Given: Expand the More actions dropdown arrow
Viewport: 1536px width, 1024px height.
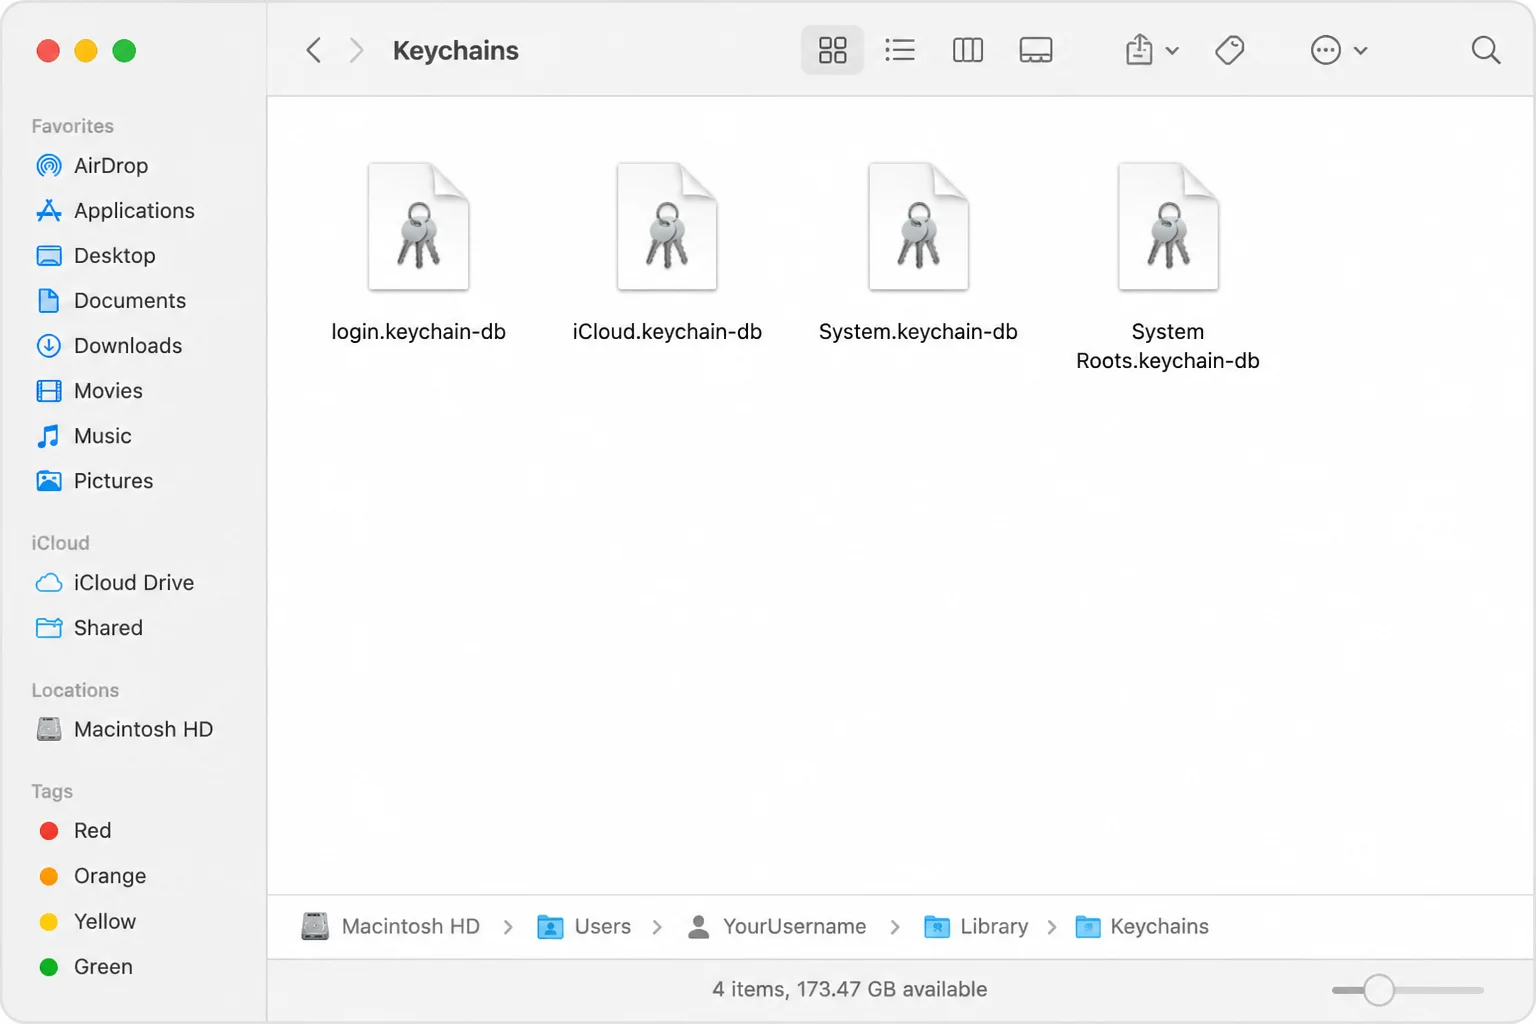Looking at the screenshot, I should click(x=1360, y=51).
